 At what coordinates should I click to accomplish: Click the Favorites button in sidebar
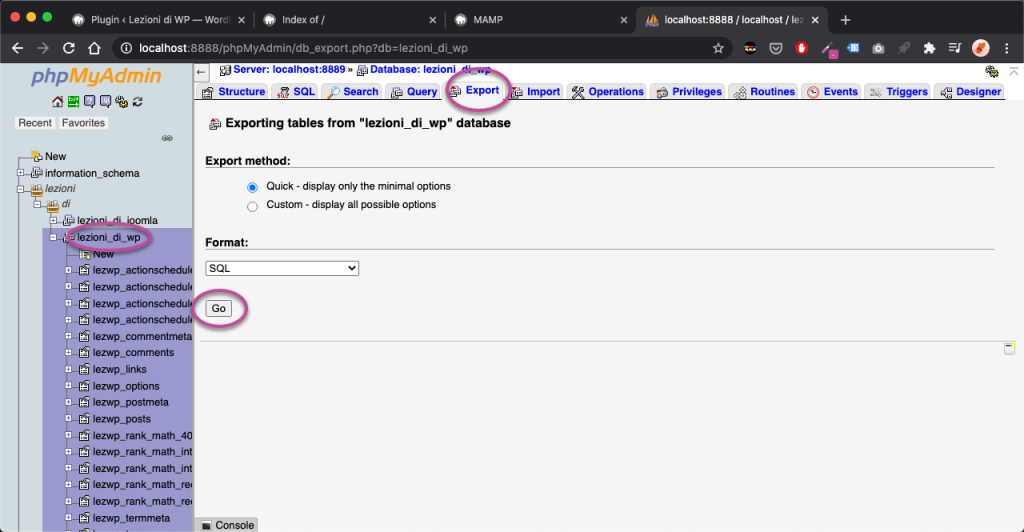83,123
